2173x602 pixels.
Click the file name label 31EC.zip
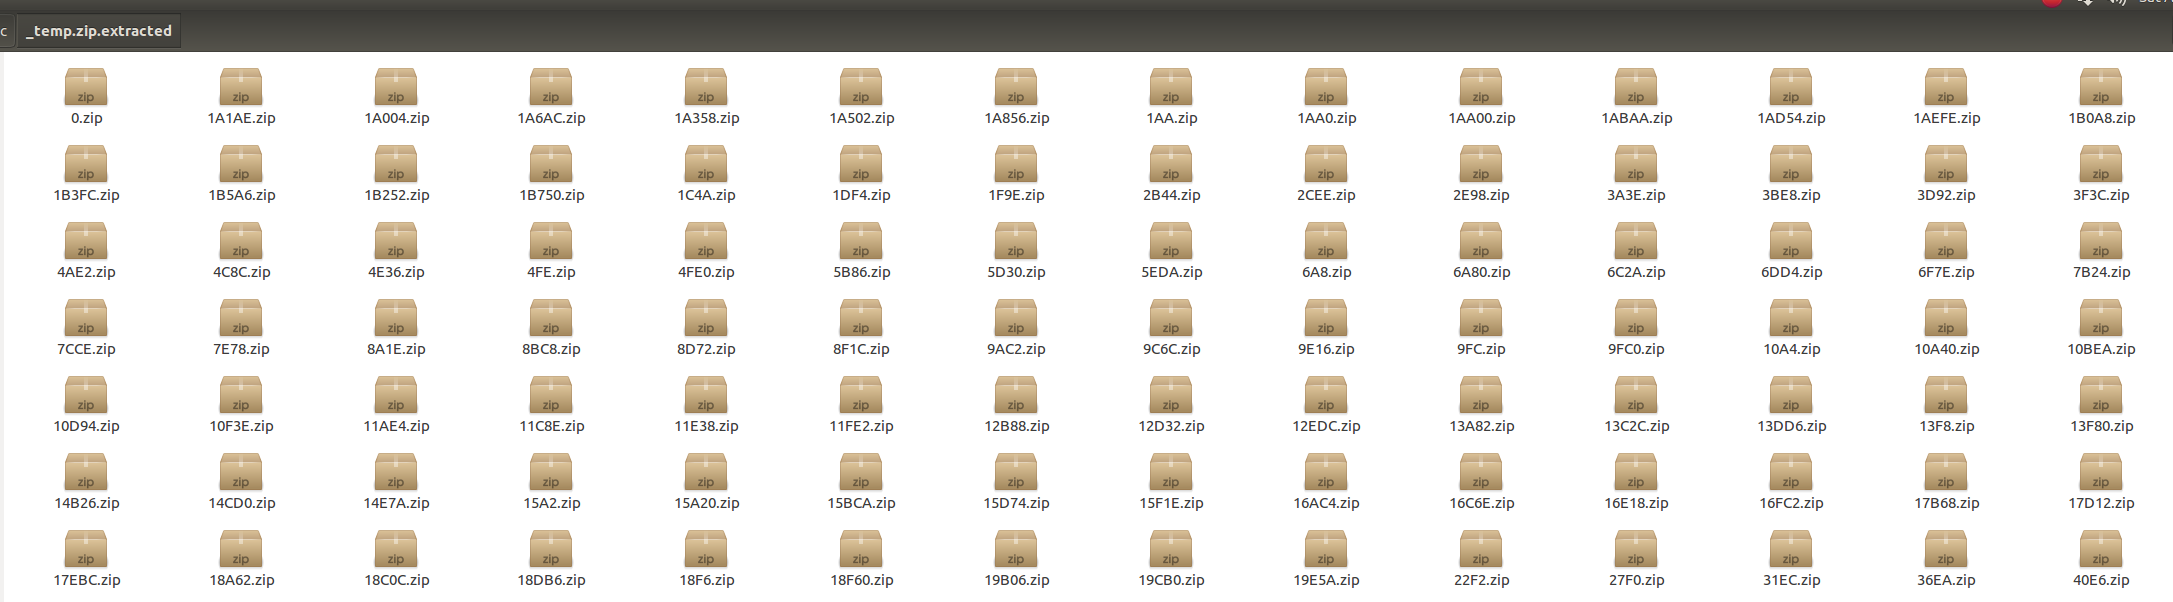point(1791,580)
